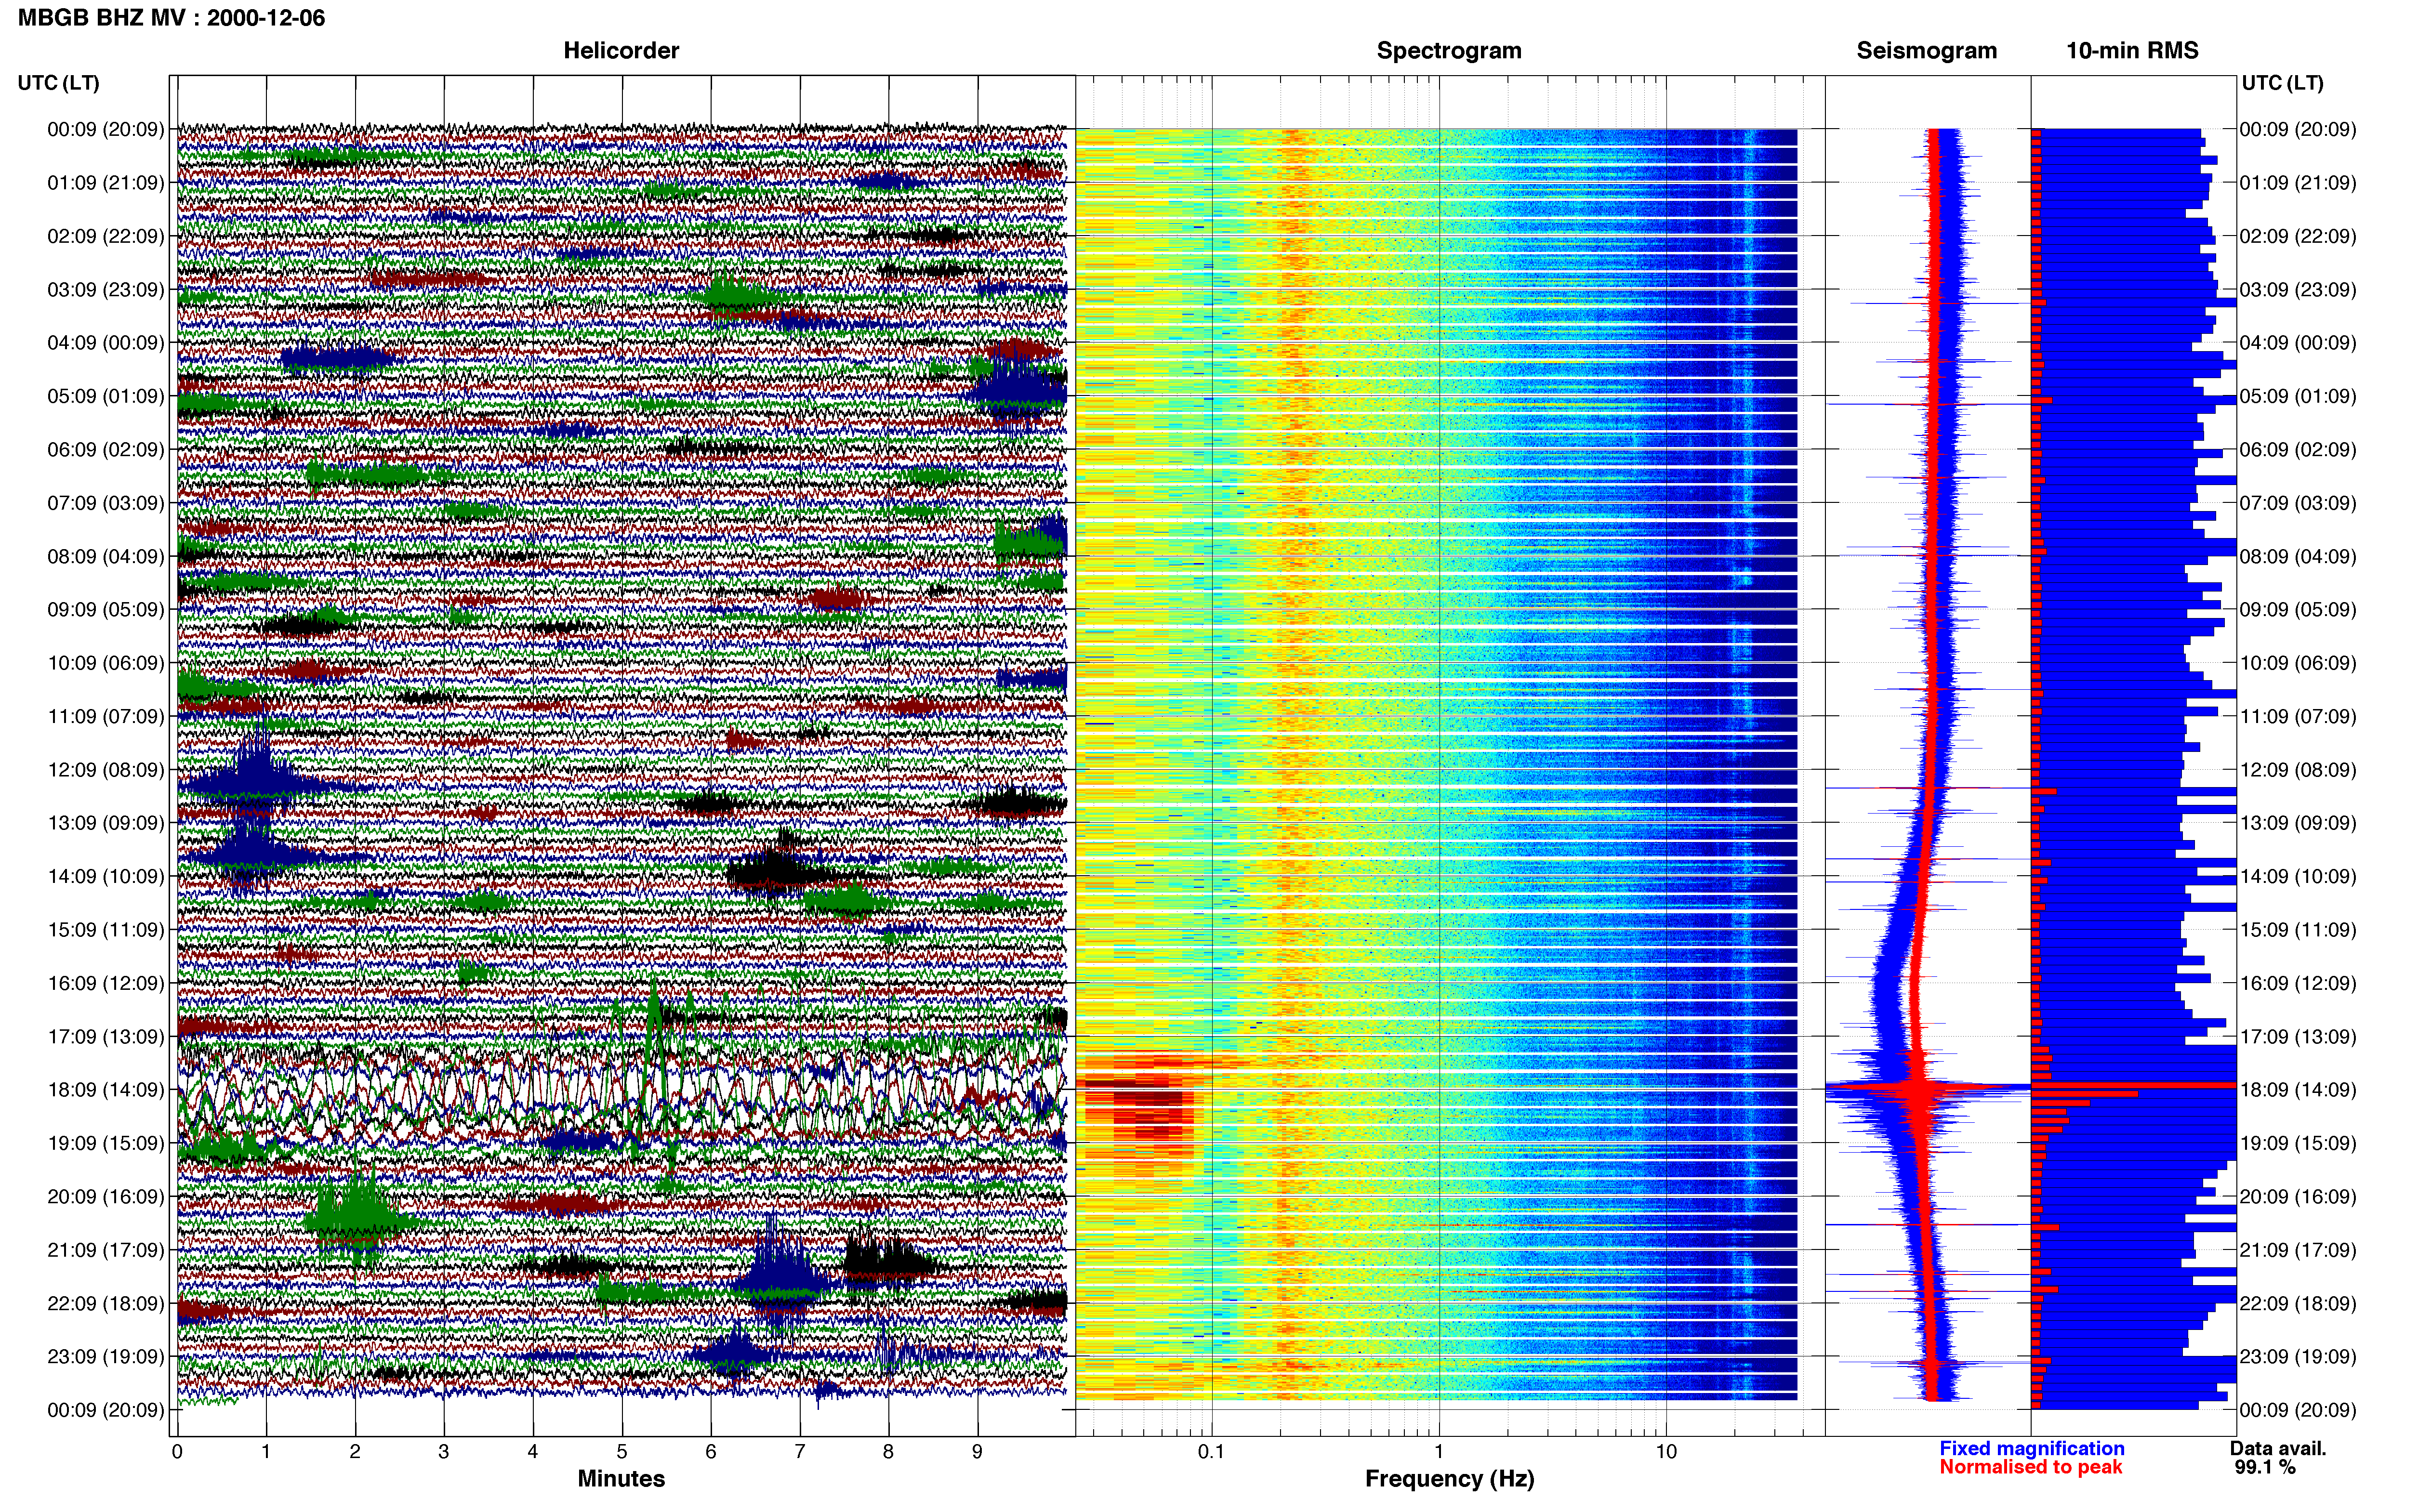Click the 'Minutes' x-axis label
Screen dimensions: 2418x1512
621,1478
